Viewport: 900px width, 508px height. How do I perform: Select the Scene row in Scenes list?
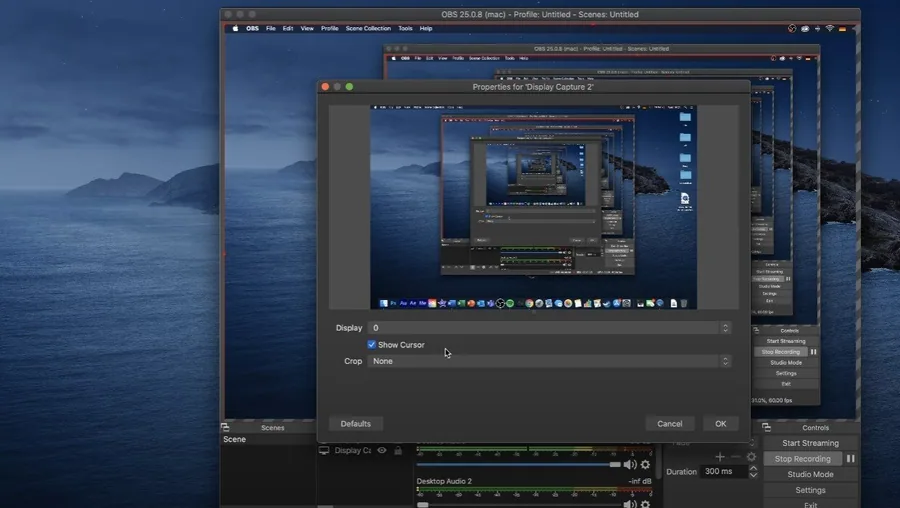pos(267,439)
